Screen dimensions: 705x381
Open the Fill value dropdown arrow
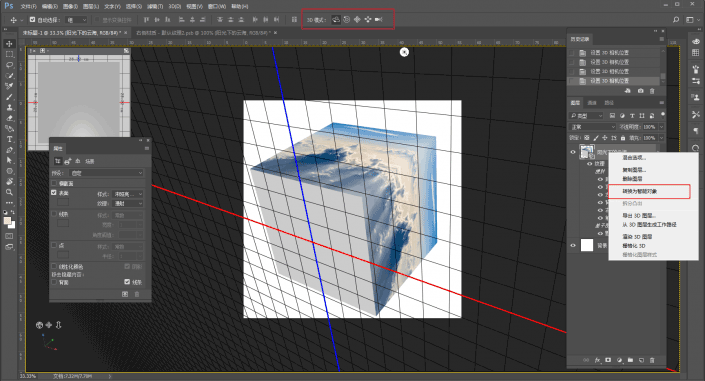(x=661, y=138)
